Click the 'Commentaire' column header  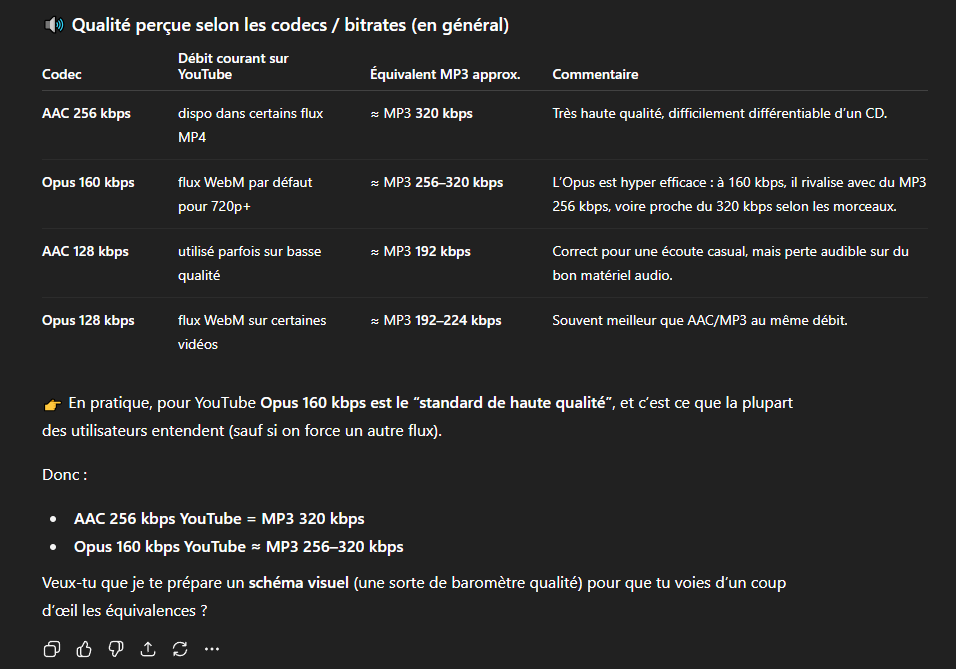(x=595, y=75)
